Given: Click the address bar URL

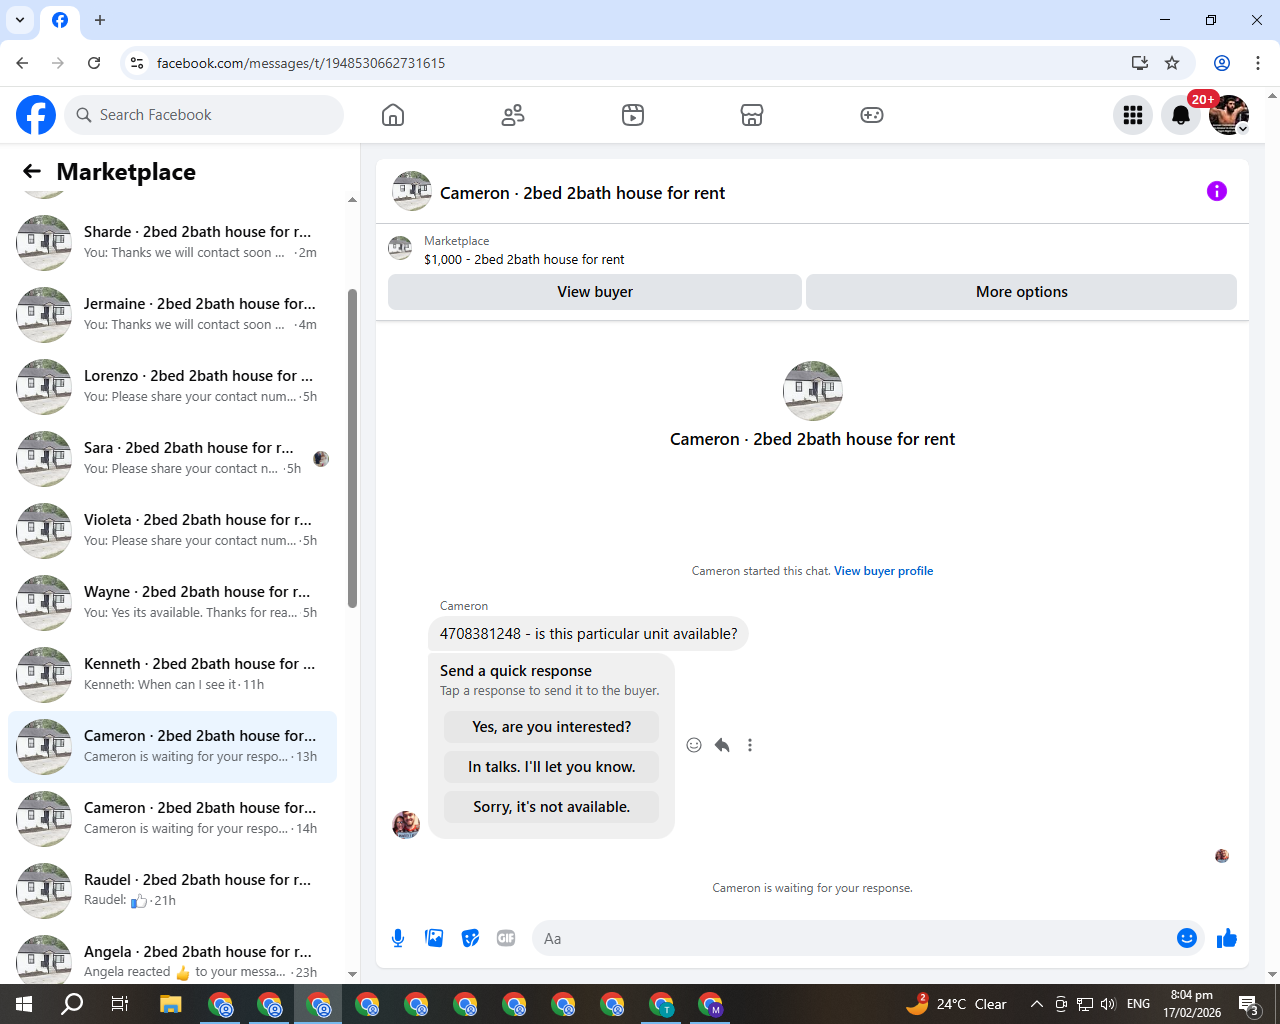Looking at the screenshot, I should click(x=301, y=63).
